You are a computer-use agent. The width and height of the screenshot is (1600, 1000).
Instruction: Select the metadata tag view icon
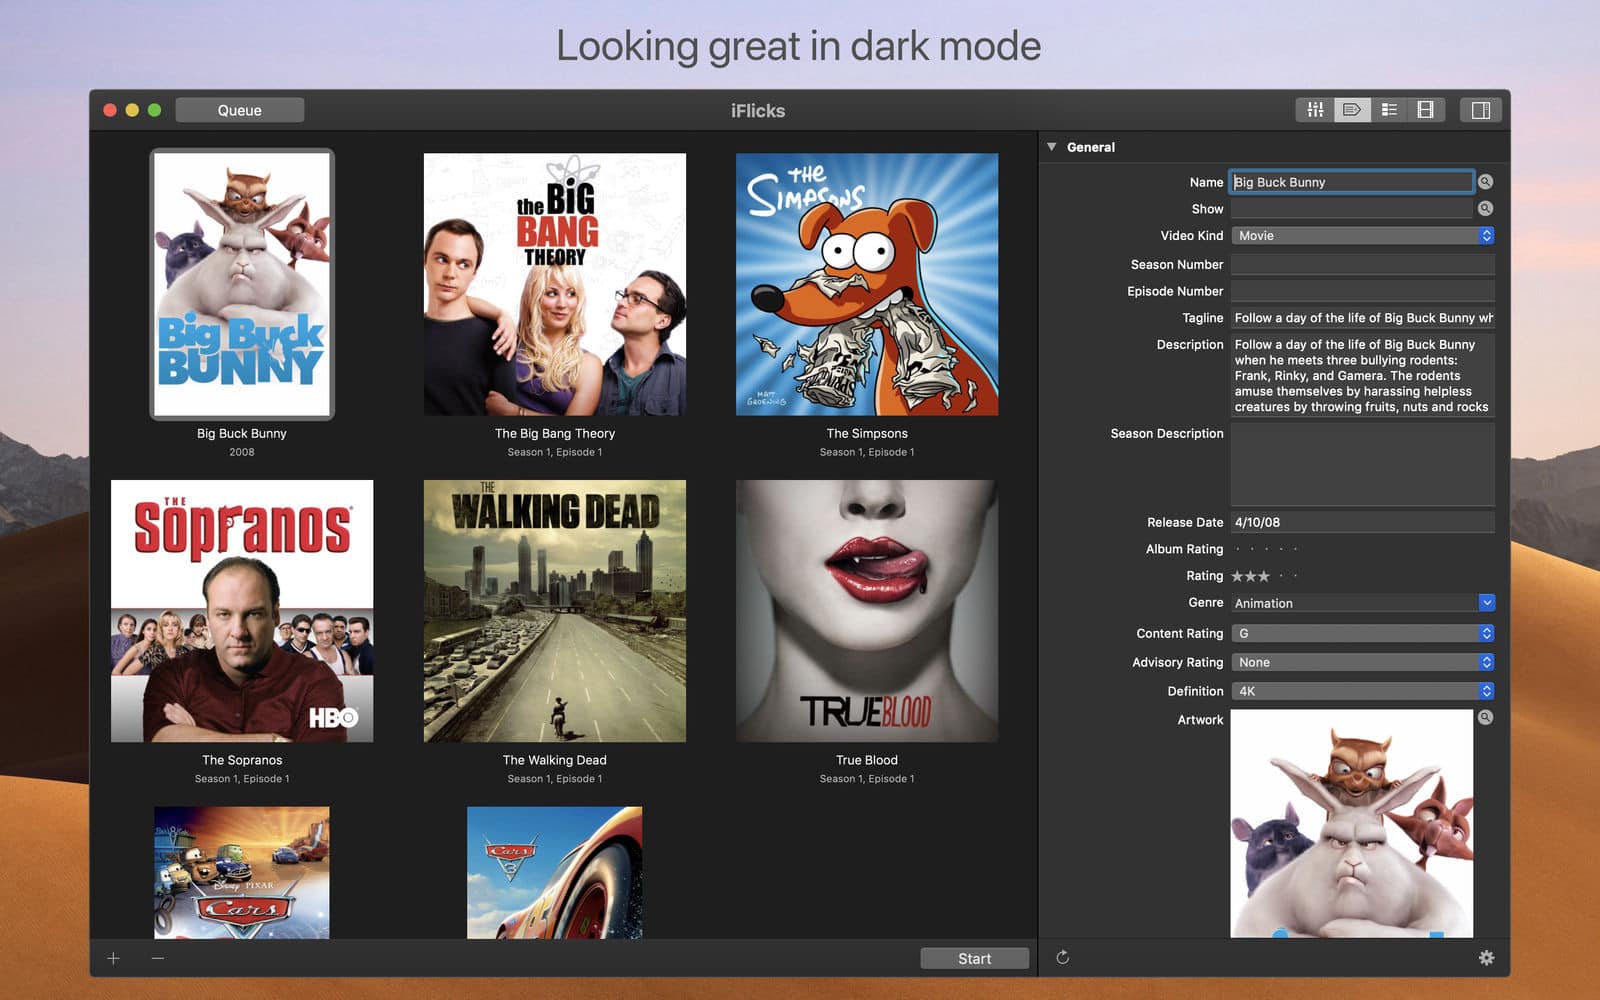(1352, 110)
